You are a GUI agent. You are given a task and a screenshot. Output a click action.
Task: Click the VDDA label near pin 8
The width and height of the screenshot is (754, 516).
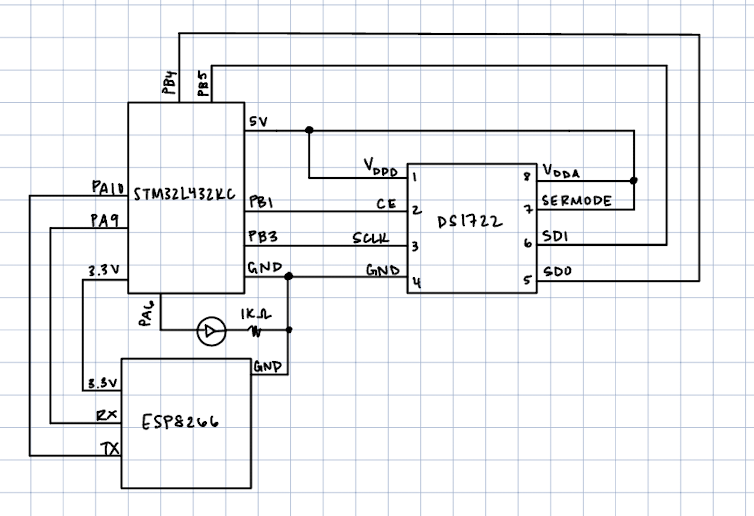[x=561, y=171]
